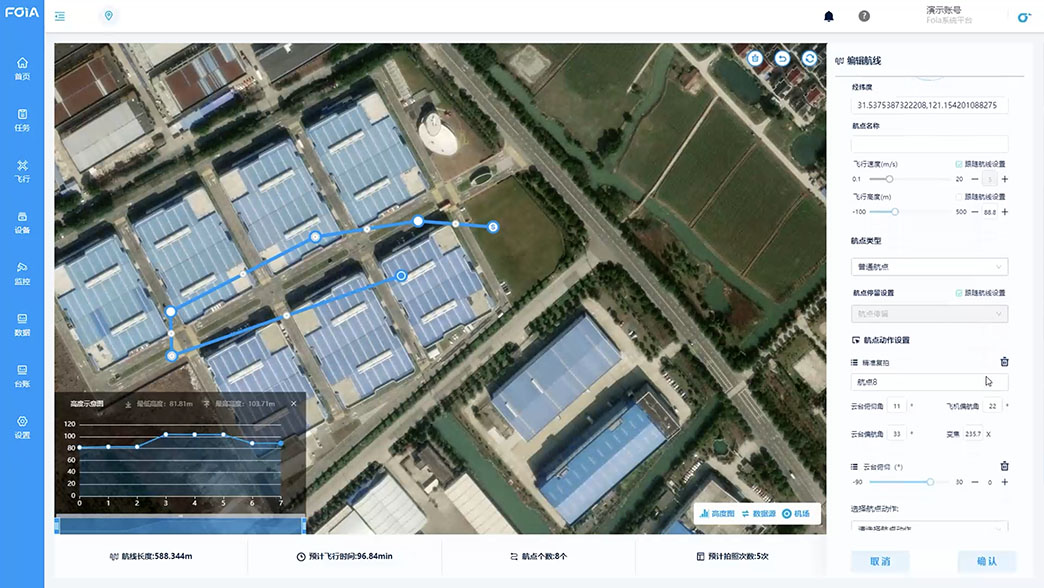Delete the 精准复拍 waypoint action
This screenshot has width=1044, height=588.
point(1004,362)
